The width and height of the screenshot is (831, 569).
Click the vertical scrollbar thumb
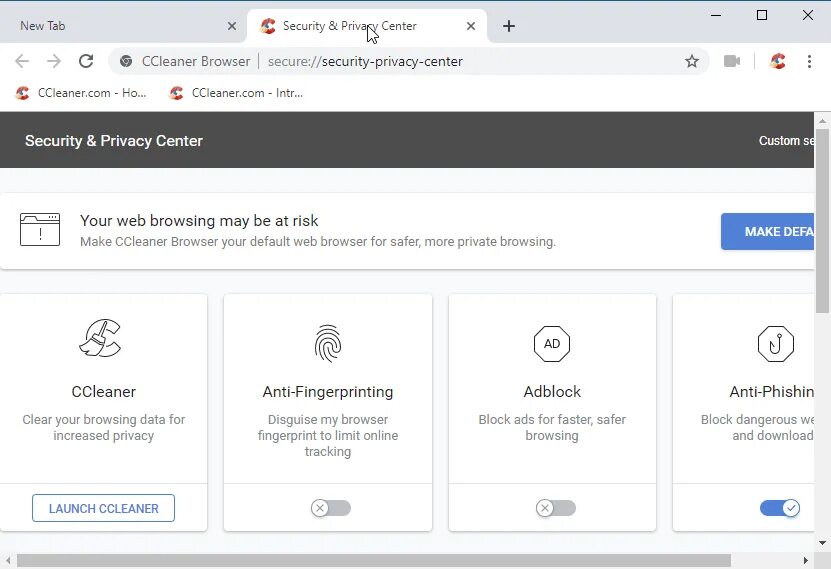[823, 220]
